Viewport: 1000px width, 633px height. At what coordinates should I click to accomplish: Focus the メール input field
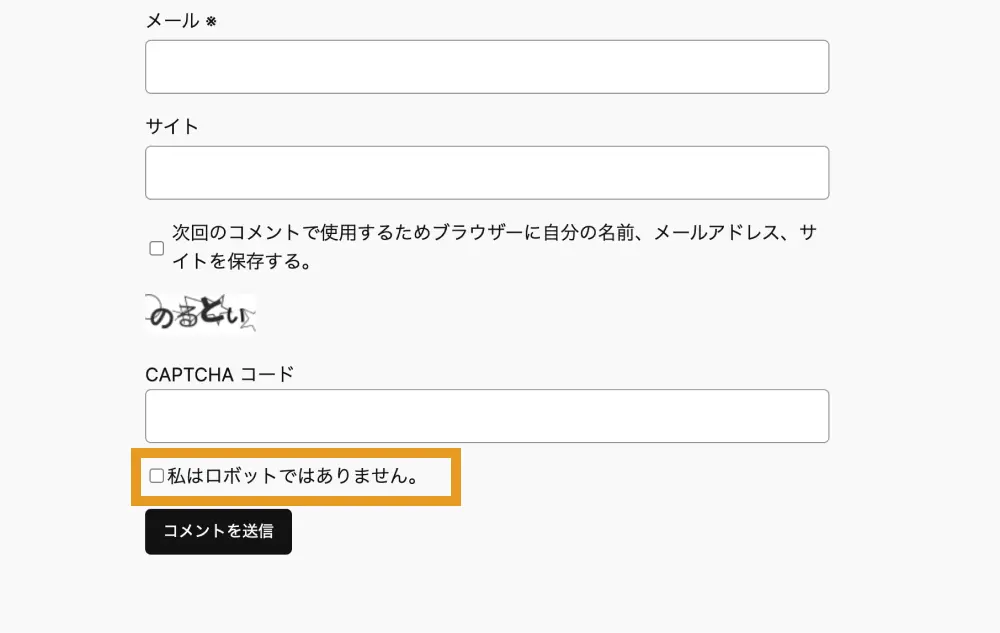(487, 67)
